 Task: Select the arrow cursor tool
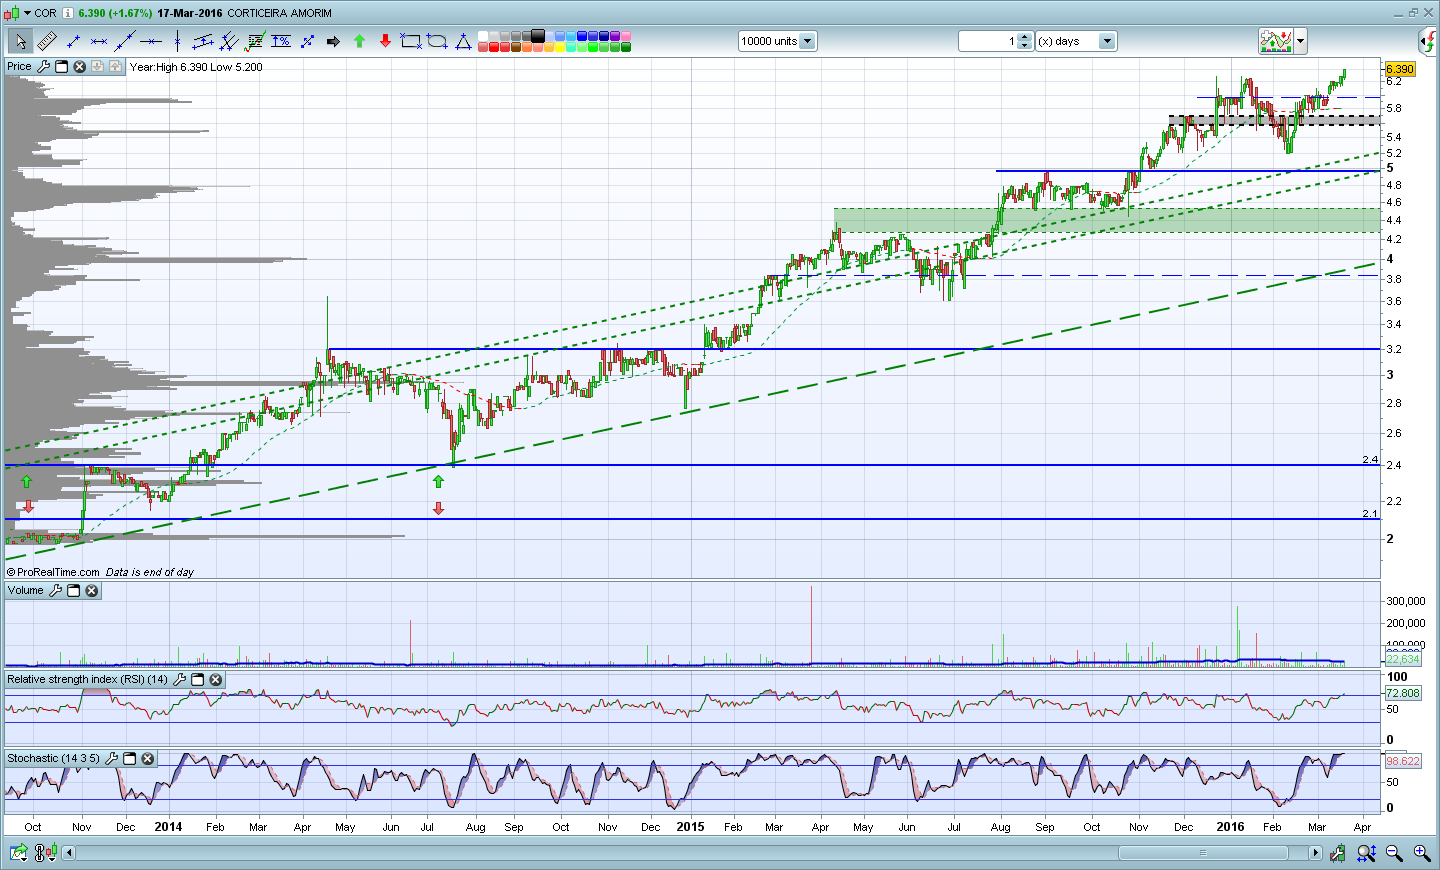(20, 41)
